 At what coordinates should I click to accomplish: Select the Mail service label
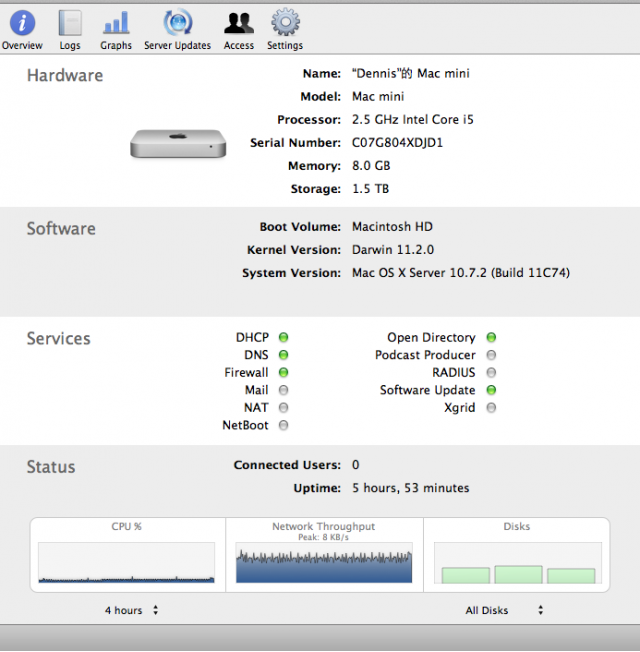point(257,390)
